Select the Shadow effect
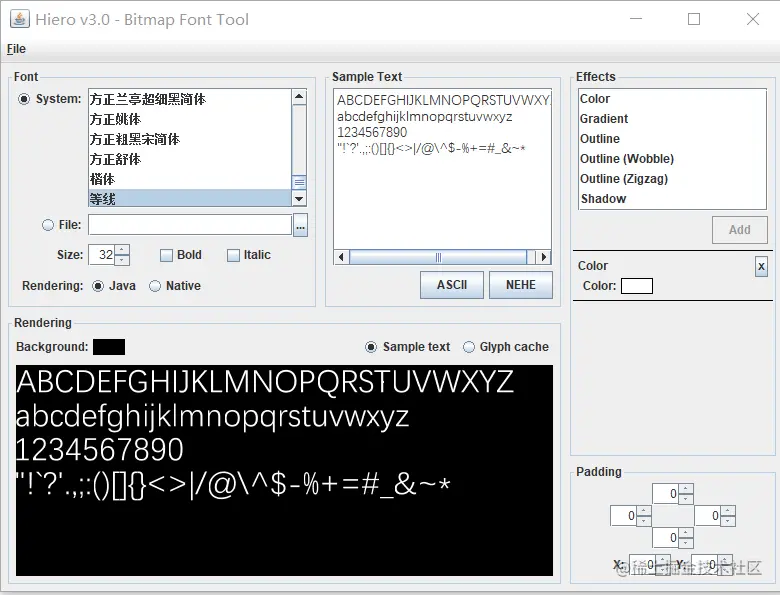 [x=672, y=198]
